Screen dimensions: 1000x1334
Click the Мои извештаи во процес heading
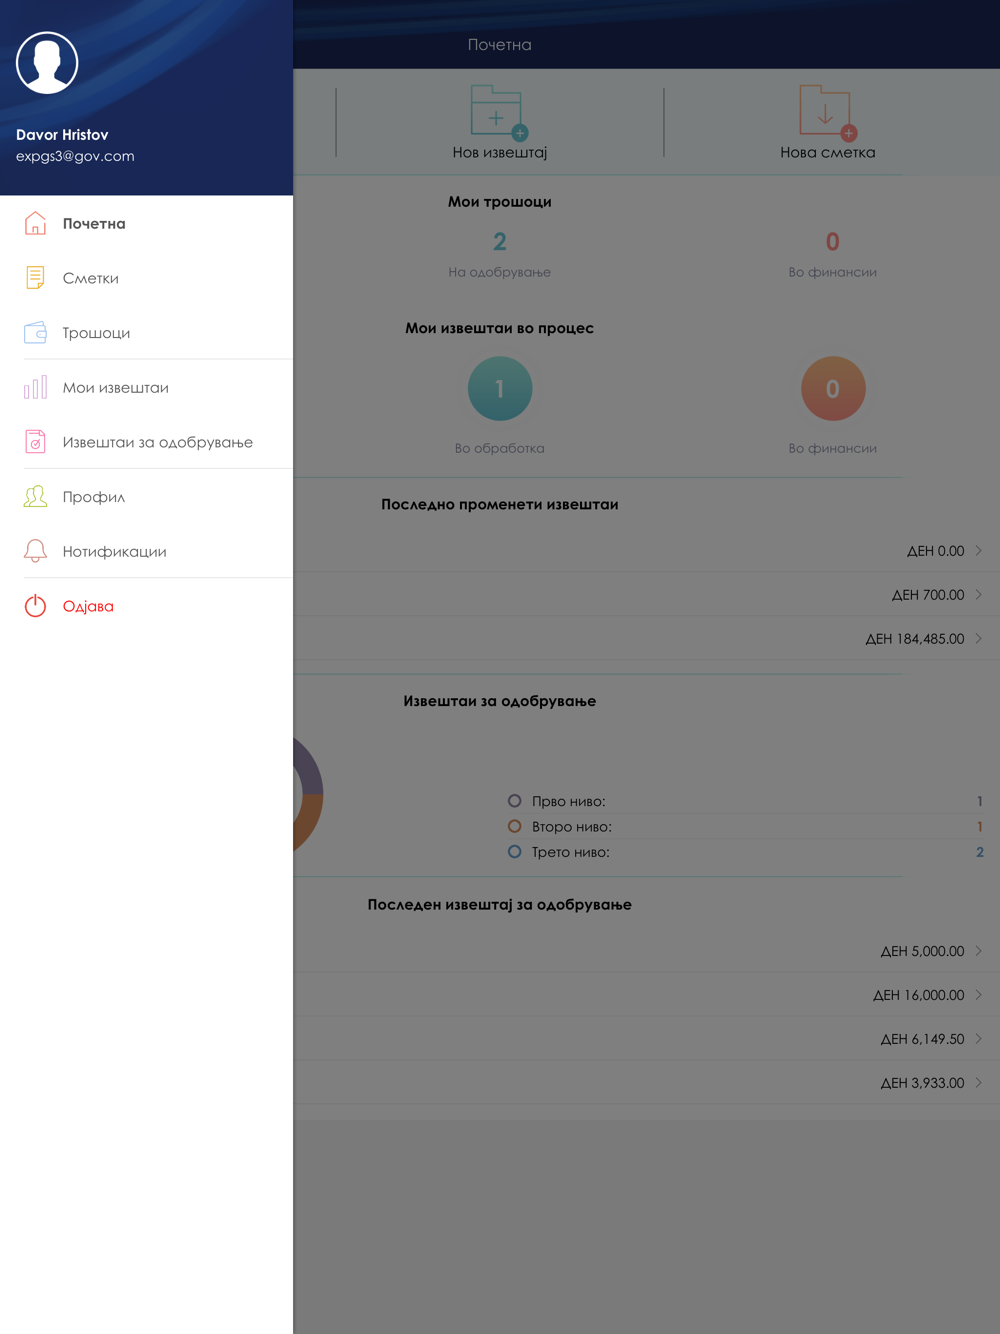[x=499, y=328]
